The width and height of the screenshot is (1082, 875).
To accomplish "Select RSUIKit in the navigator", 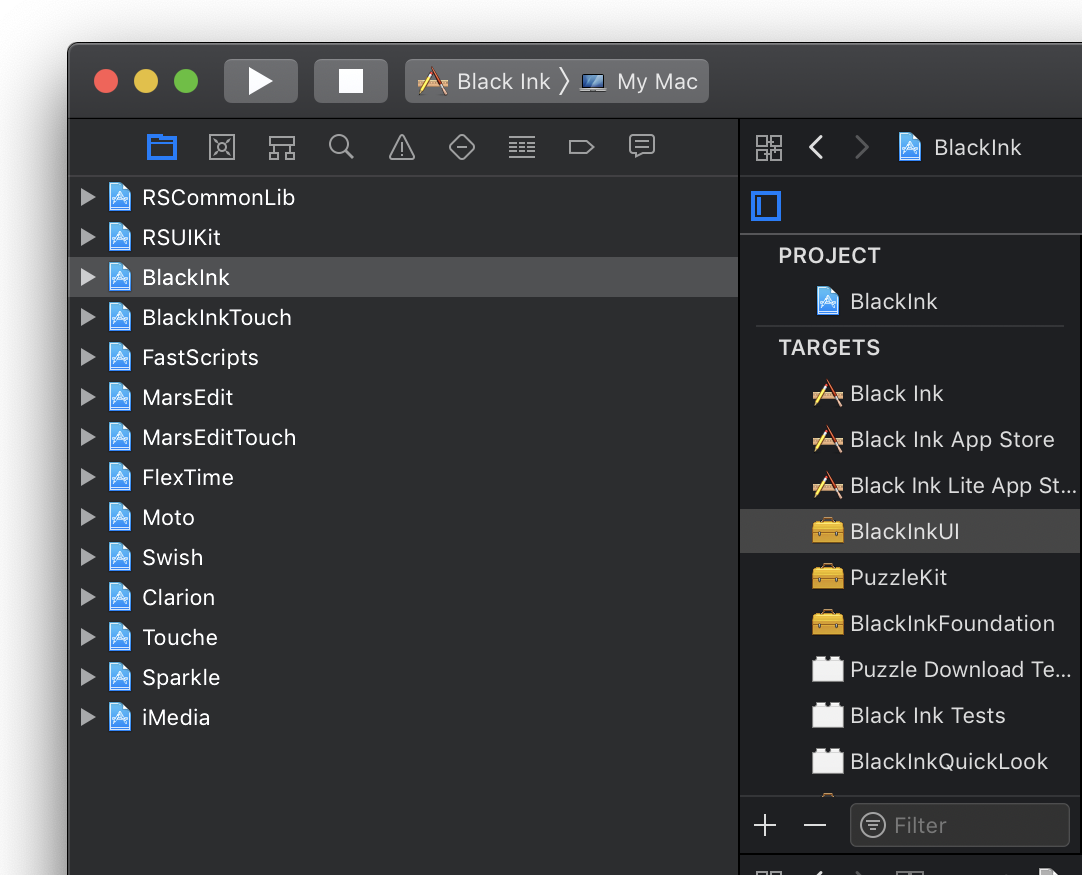I will point(404,237).
